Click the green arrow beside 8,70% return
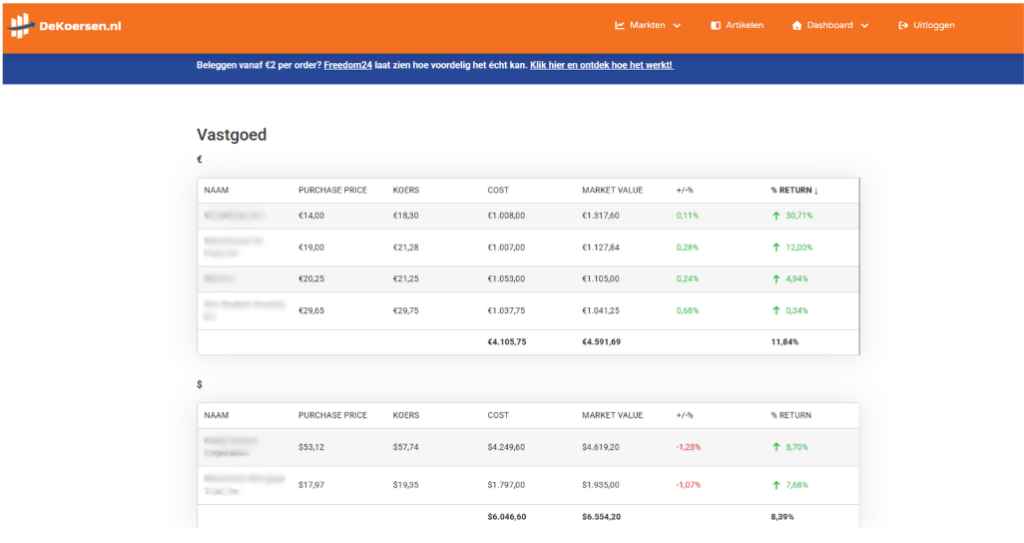This screenshot has height=543, width=1024. coord(776,447)
